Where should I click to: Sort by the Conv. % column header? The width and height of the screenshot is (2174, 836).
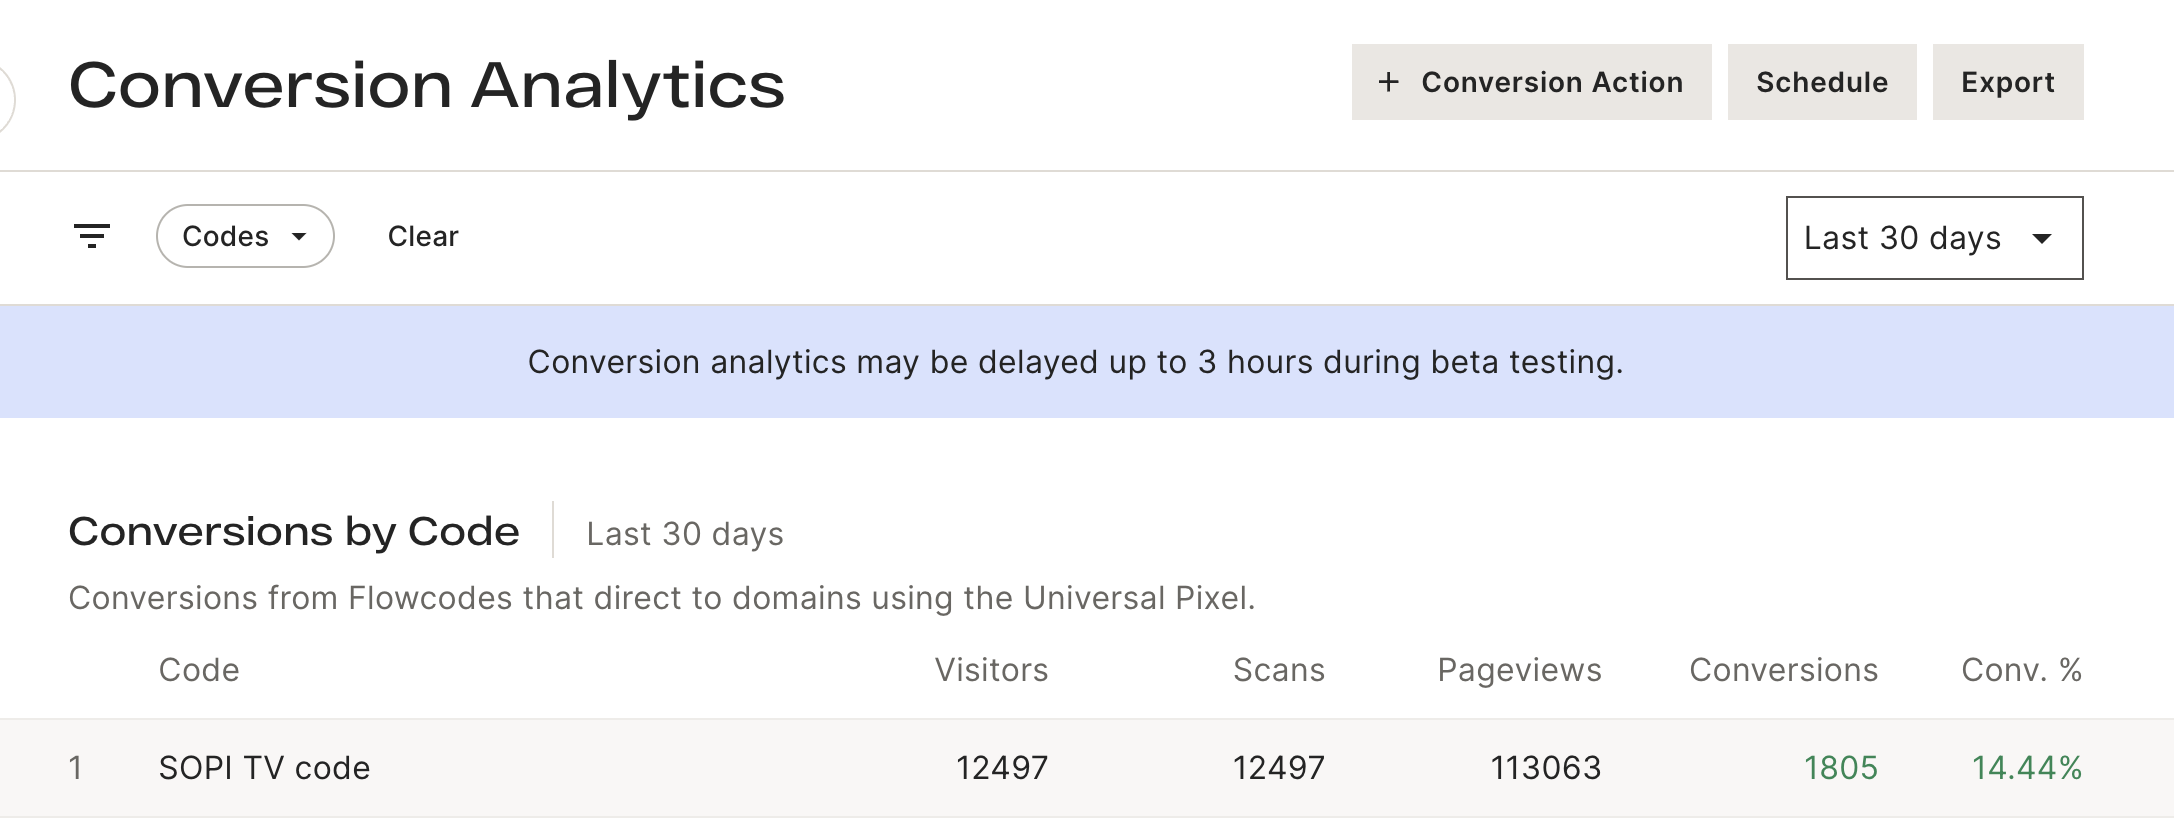coord(2021,670)
